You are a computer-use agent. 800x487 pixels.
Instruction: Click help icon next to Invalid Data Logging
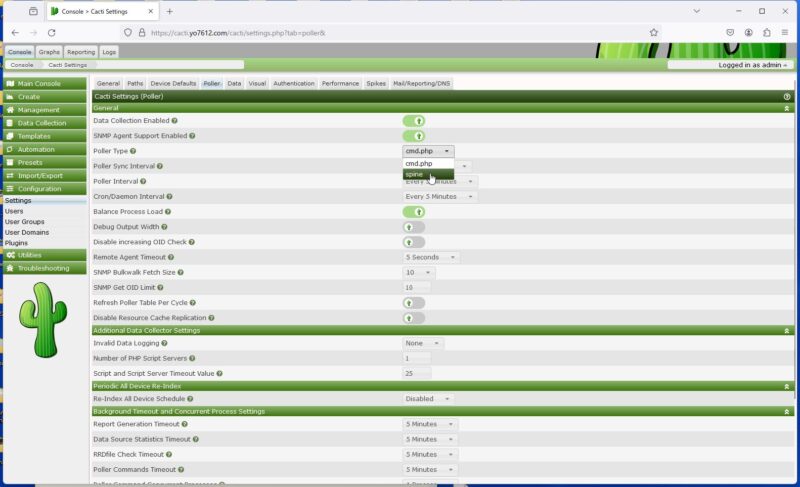click(x=164, y=344)
